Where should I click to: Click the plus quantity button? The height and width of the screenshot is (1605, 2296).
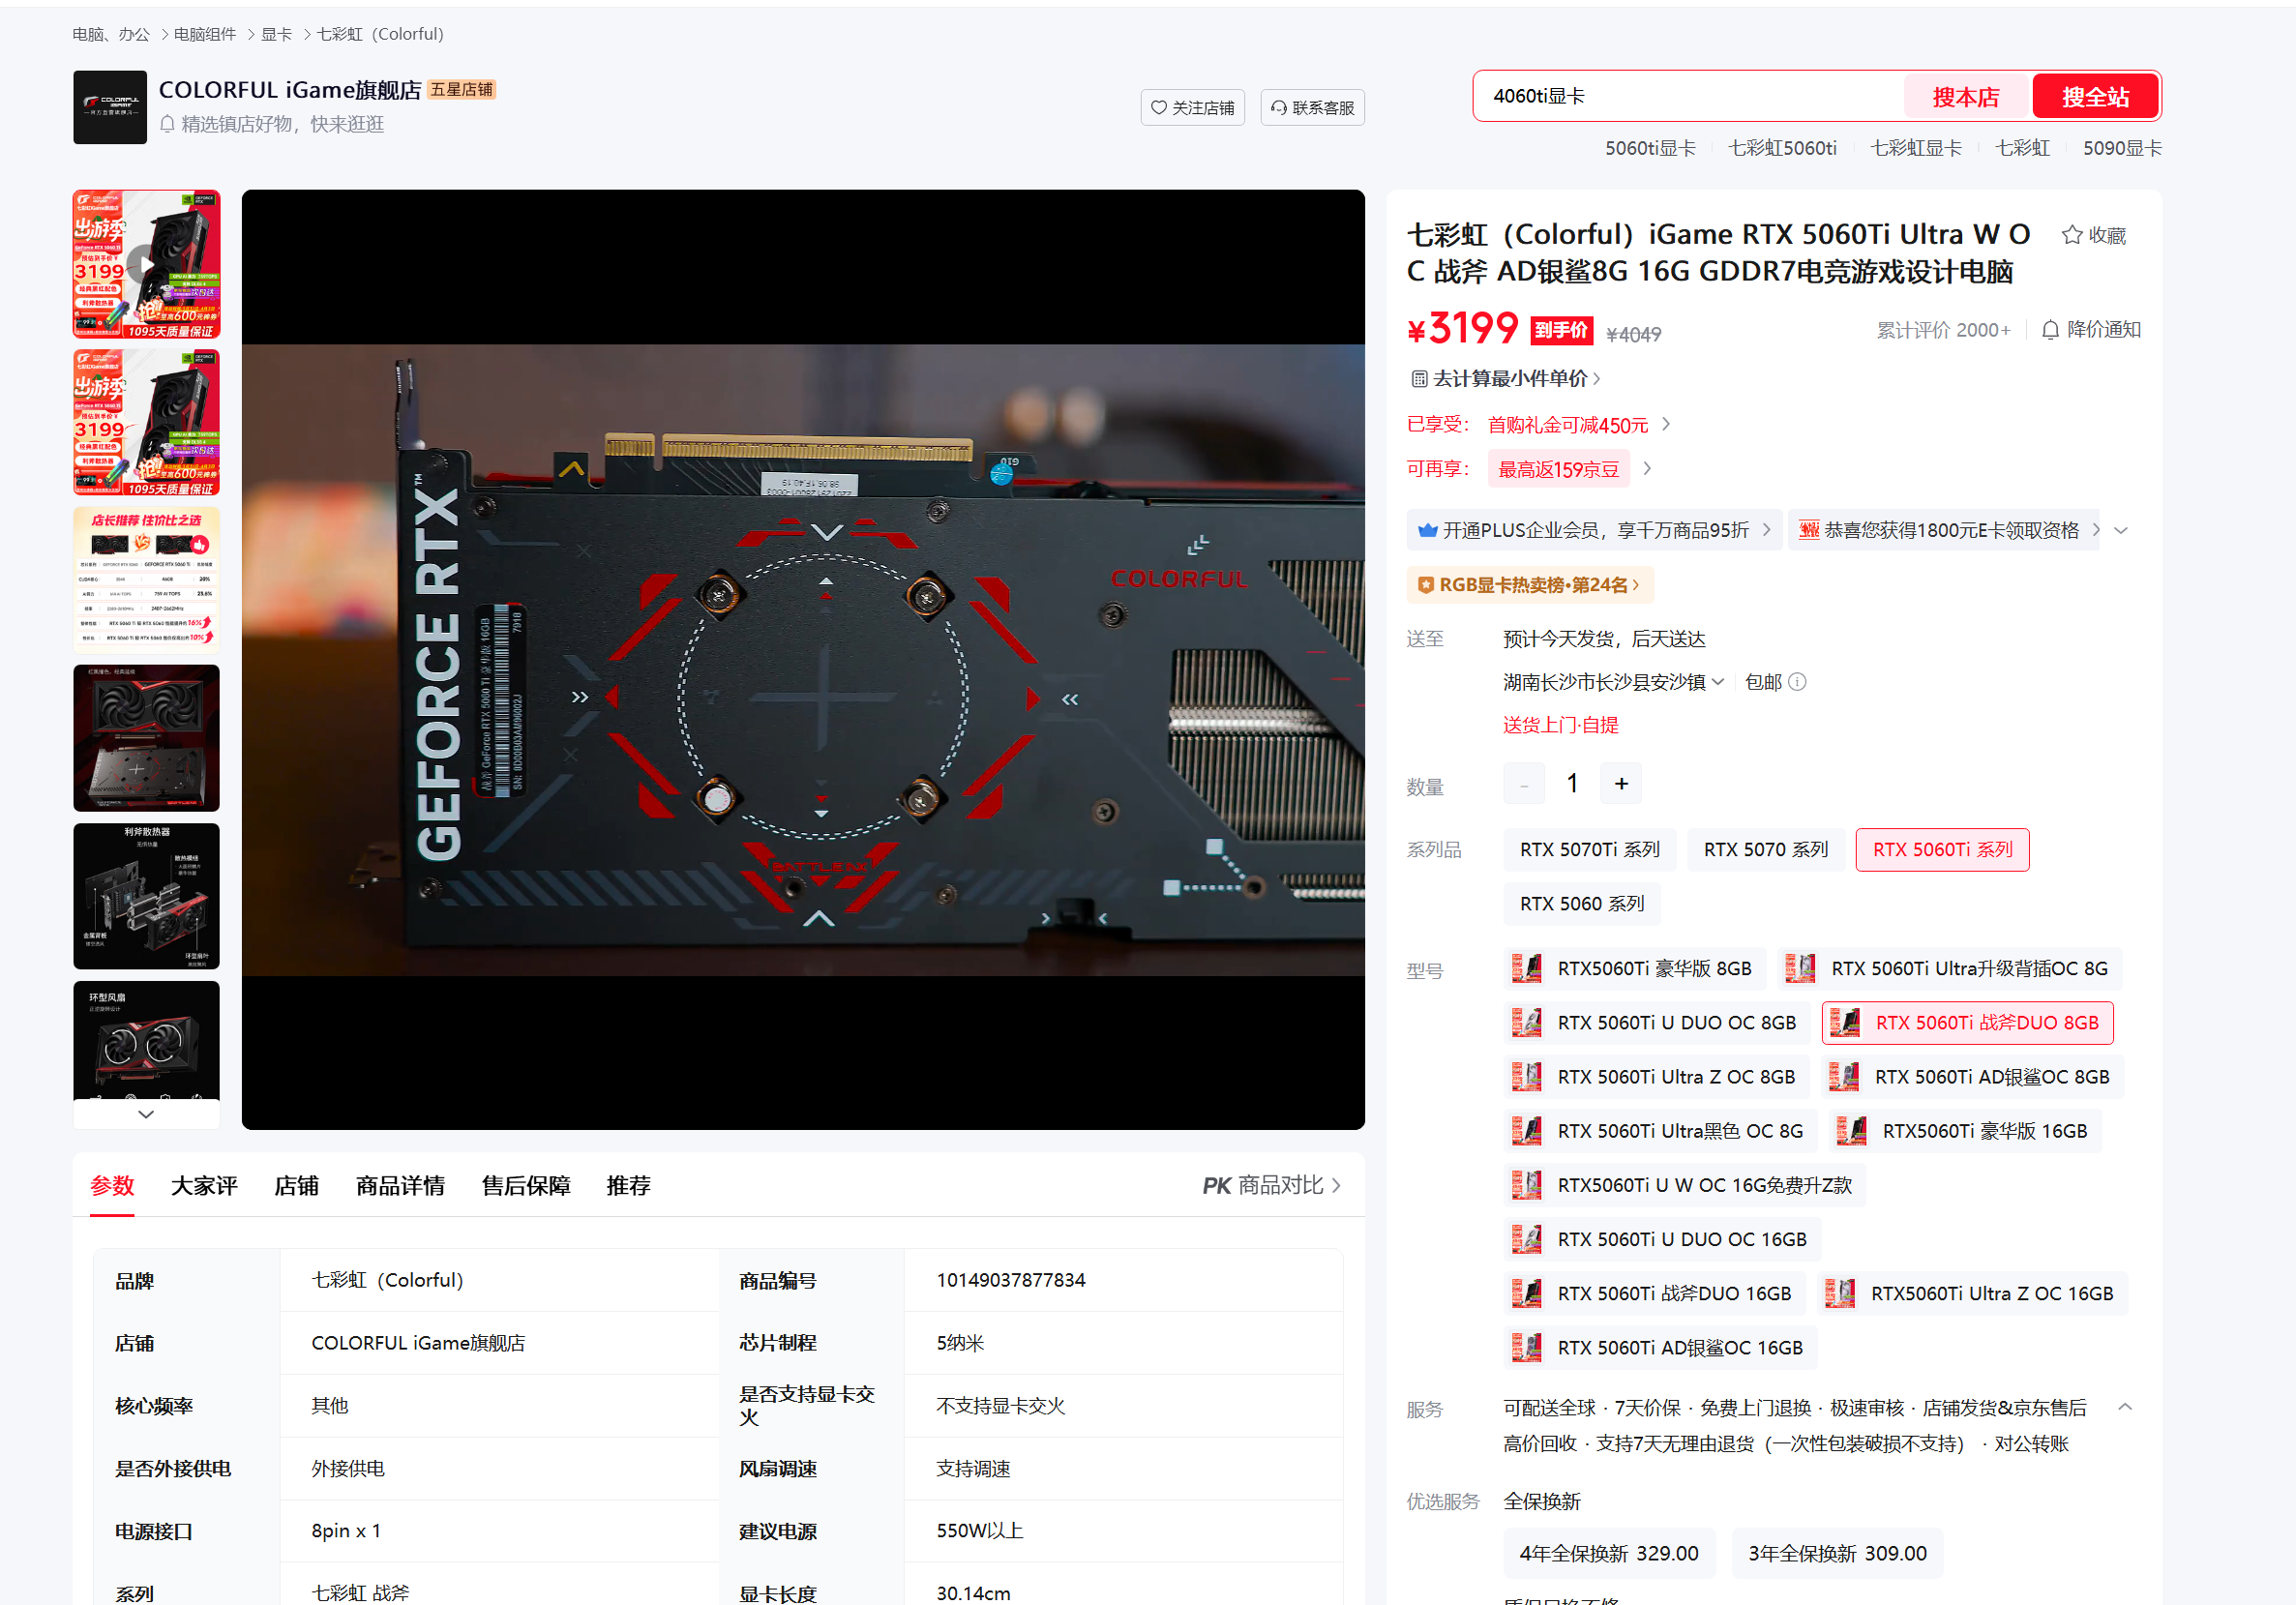point(1621,784)
